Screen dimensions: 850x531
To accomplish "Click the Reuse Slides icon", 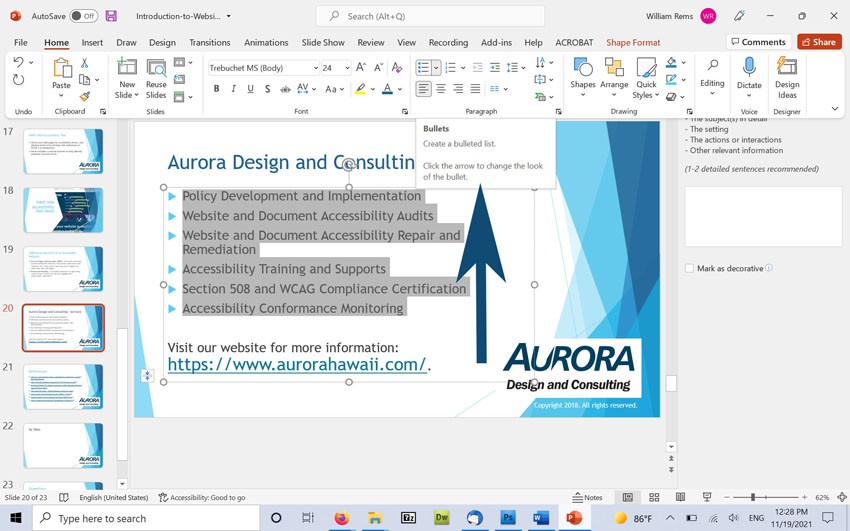I will point(156,67).
